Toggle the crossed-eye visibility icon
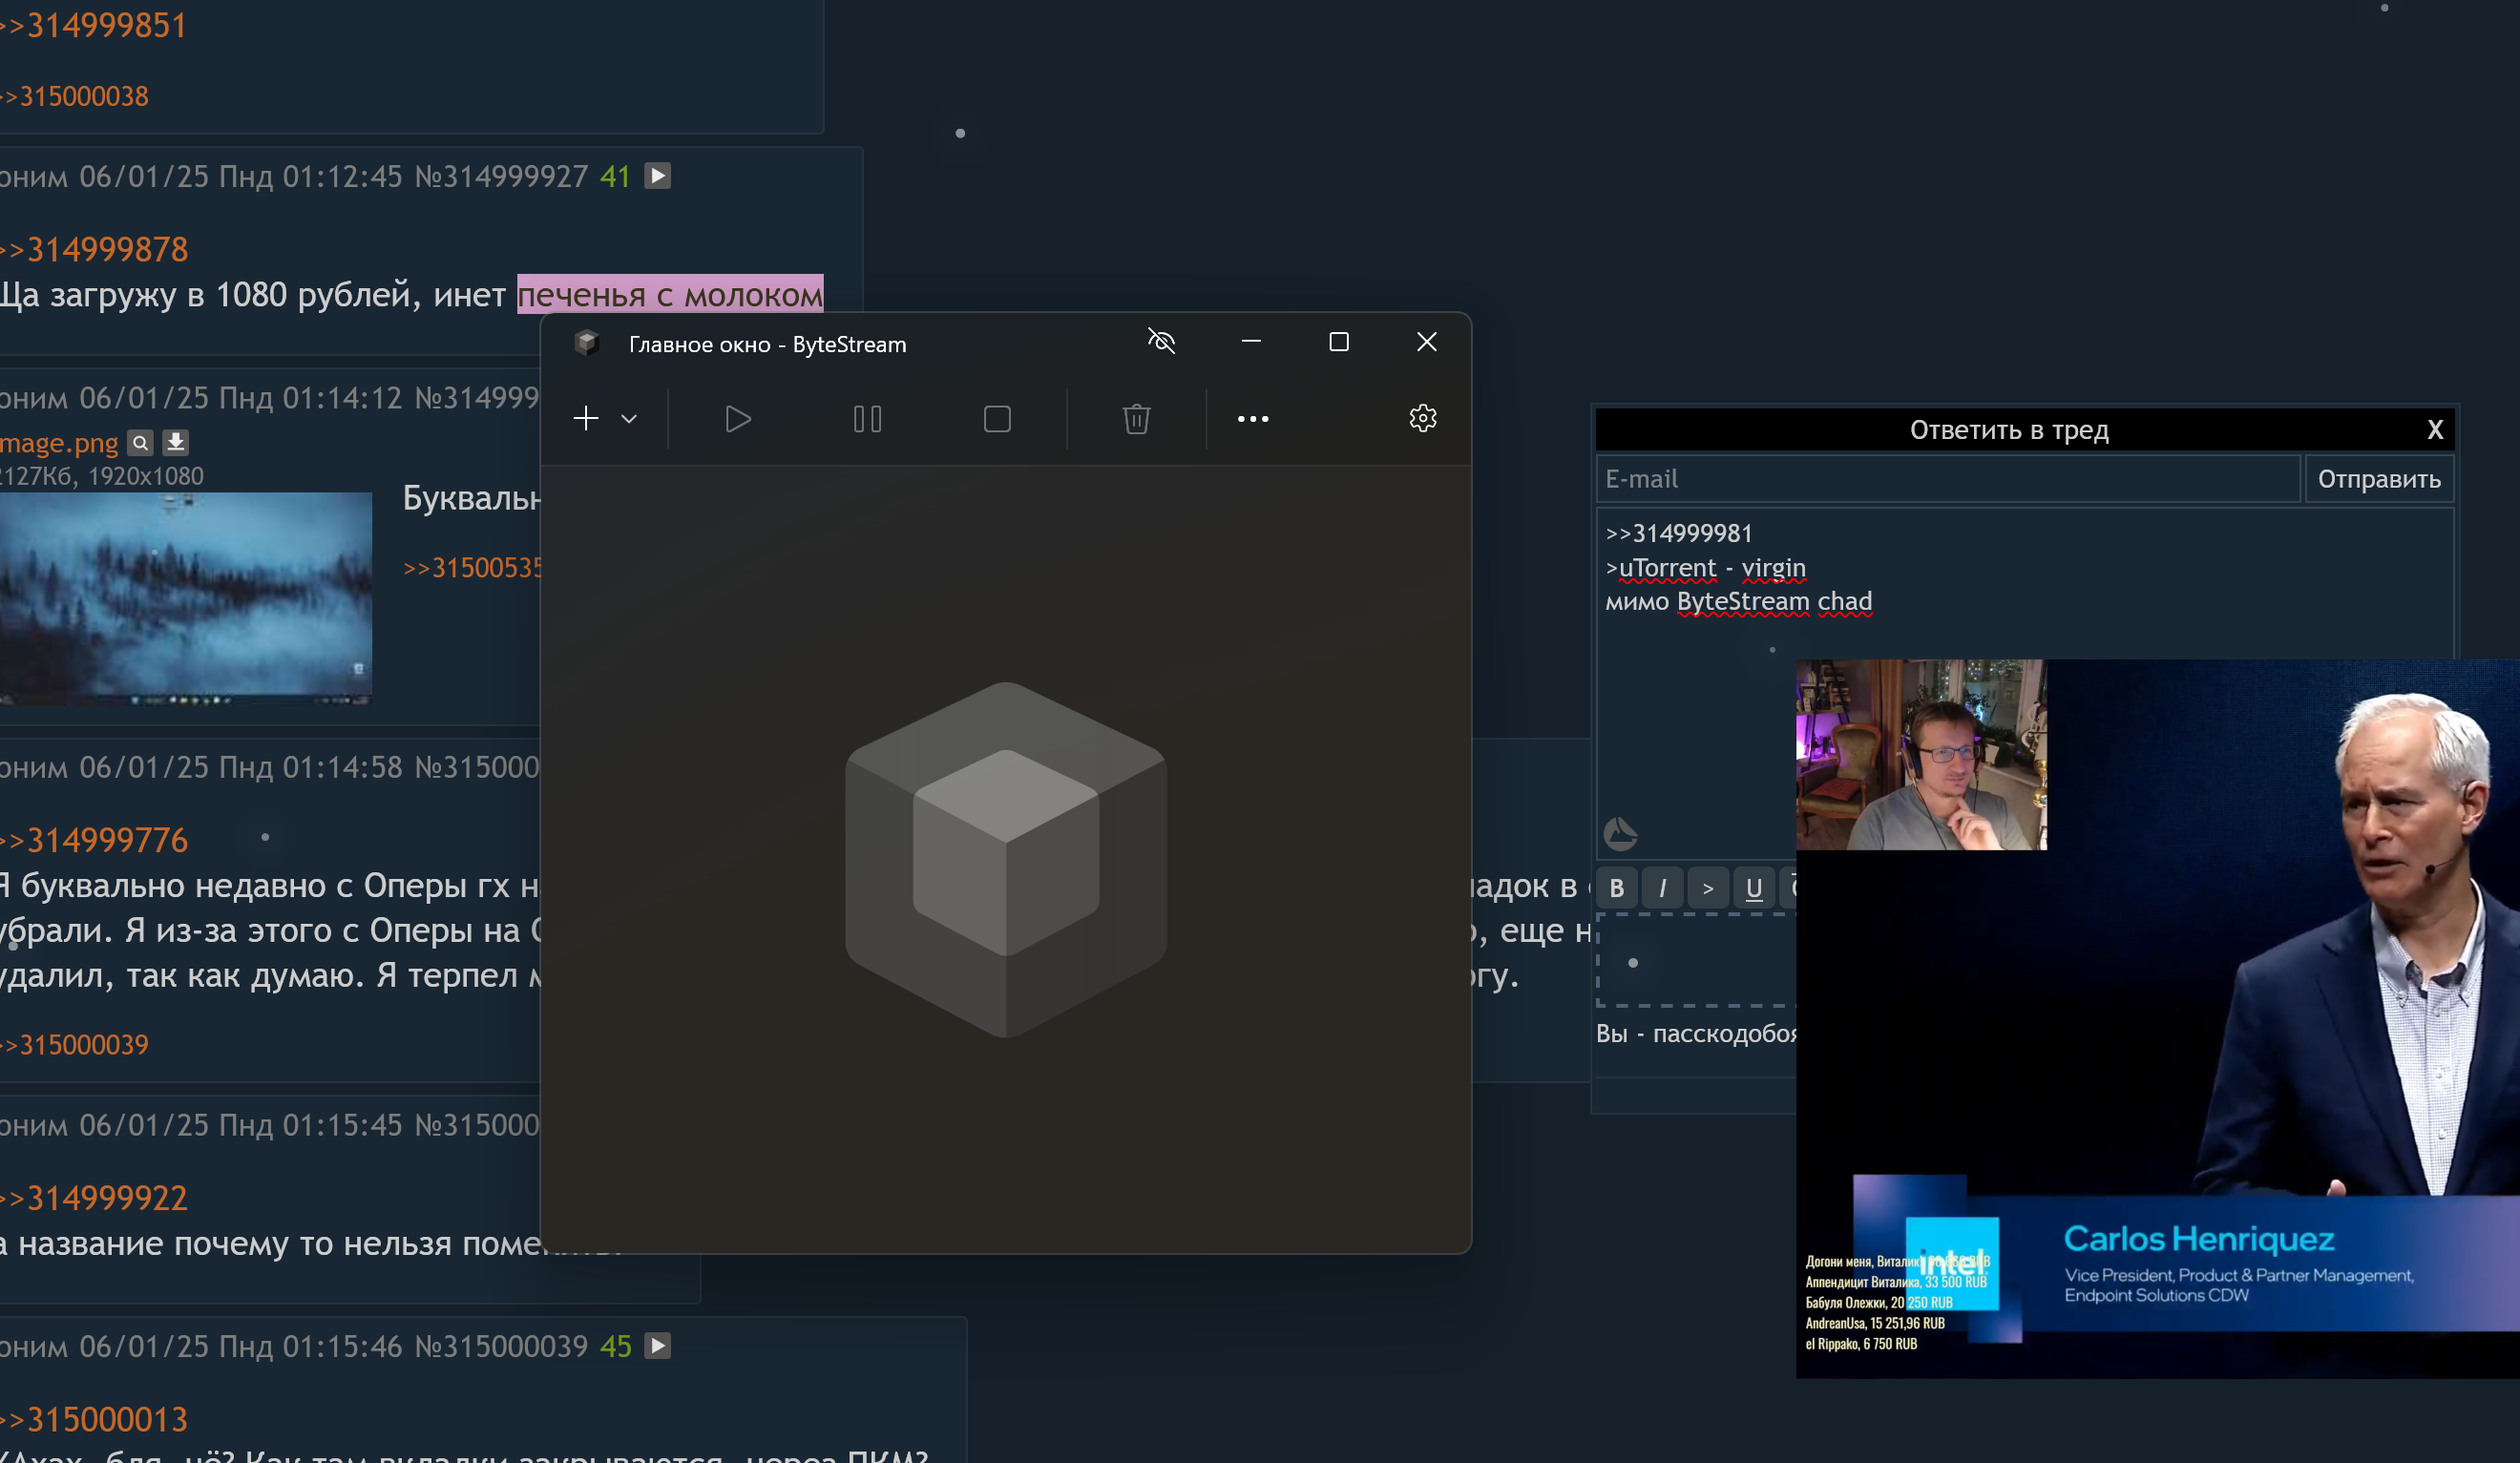The height and width of the screenshot is (1463, 2520). [x=1161, y=342]
